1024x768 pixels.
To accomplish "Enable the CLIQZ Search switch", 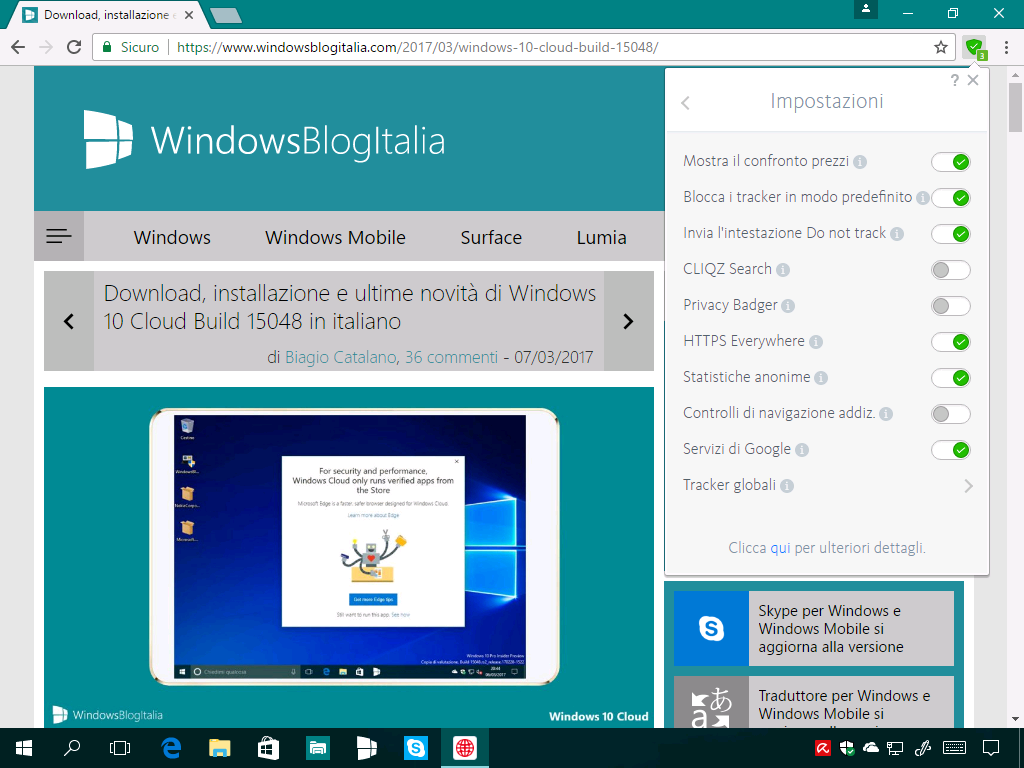I will pyautogui.click(x=951, y=270).
